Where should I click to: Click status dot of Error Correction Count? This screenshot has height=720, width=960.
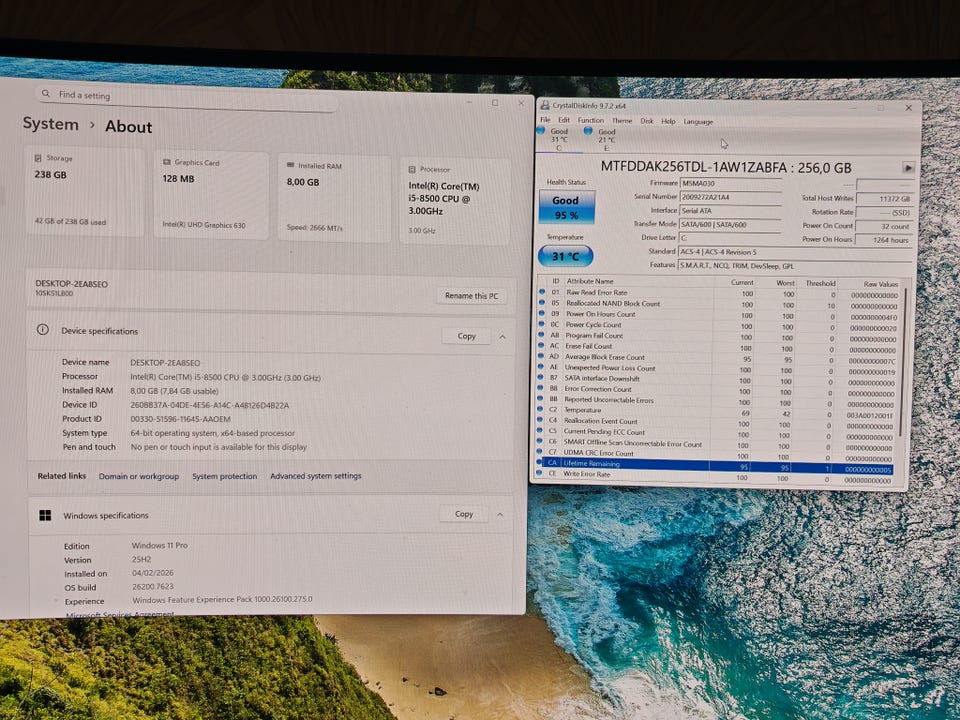tap(541, 388)
